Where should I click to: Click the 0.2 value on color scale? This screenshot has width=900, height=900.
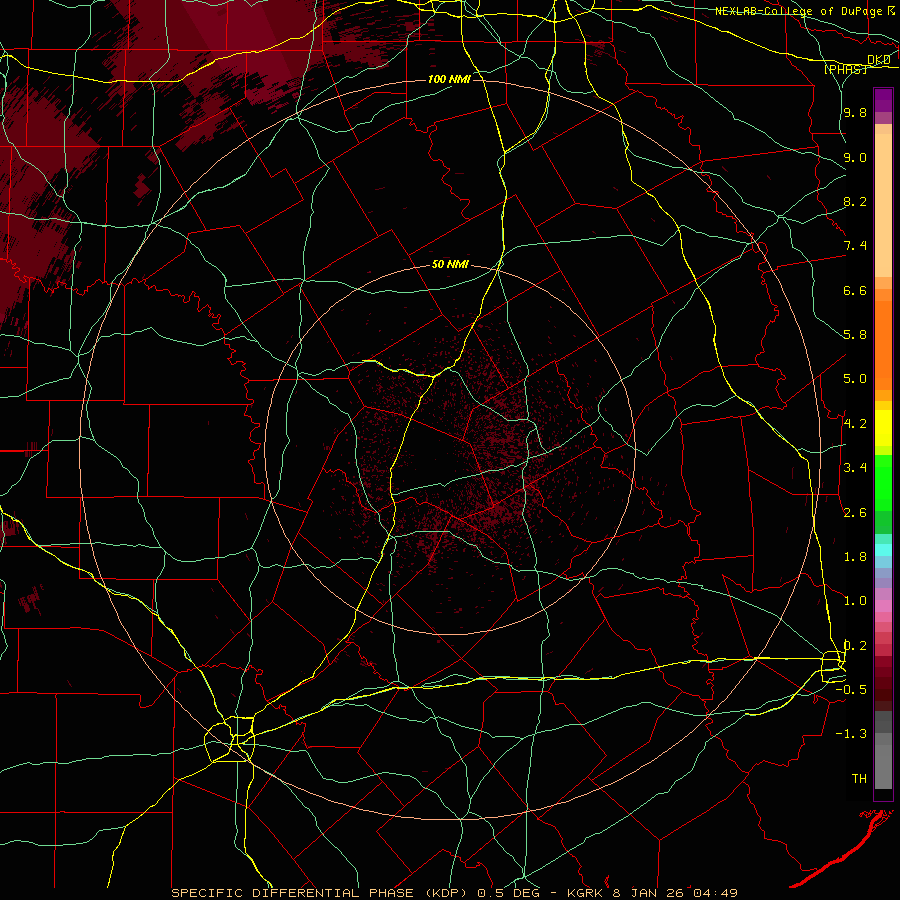point(855,646)
